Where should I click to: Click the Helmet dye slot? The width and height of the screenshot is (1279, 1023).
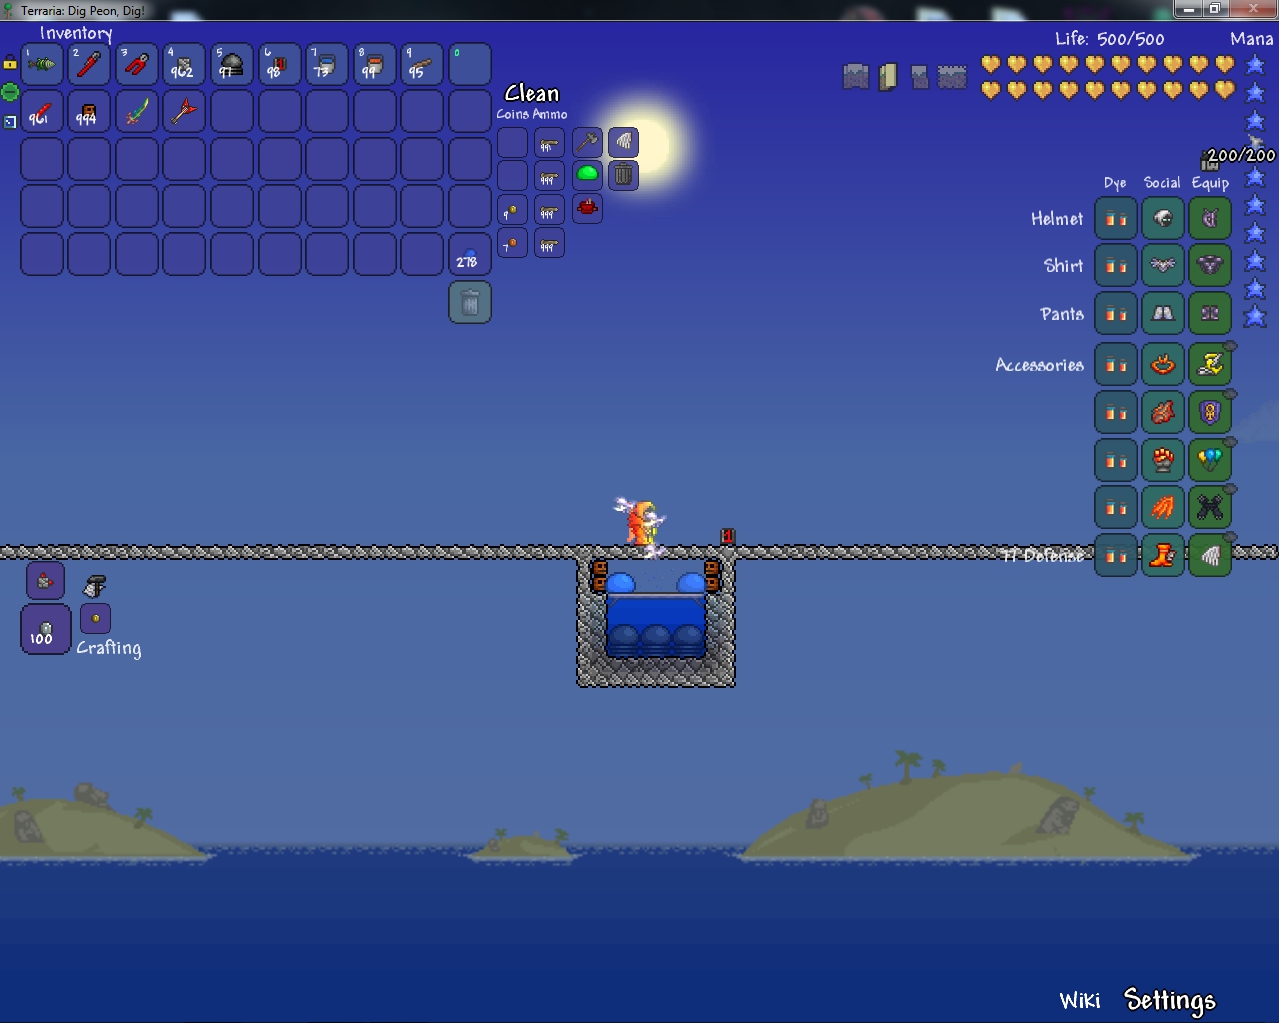pyautogui.click(x=1116, y=218)
